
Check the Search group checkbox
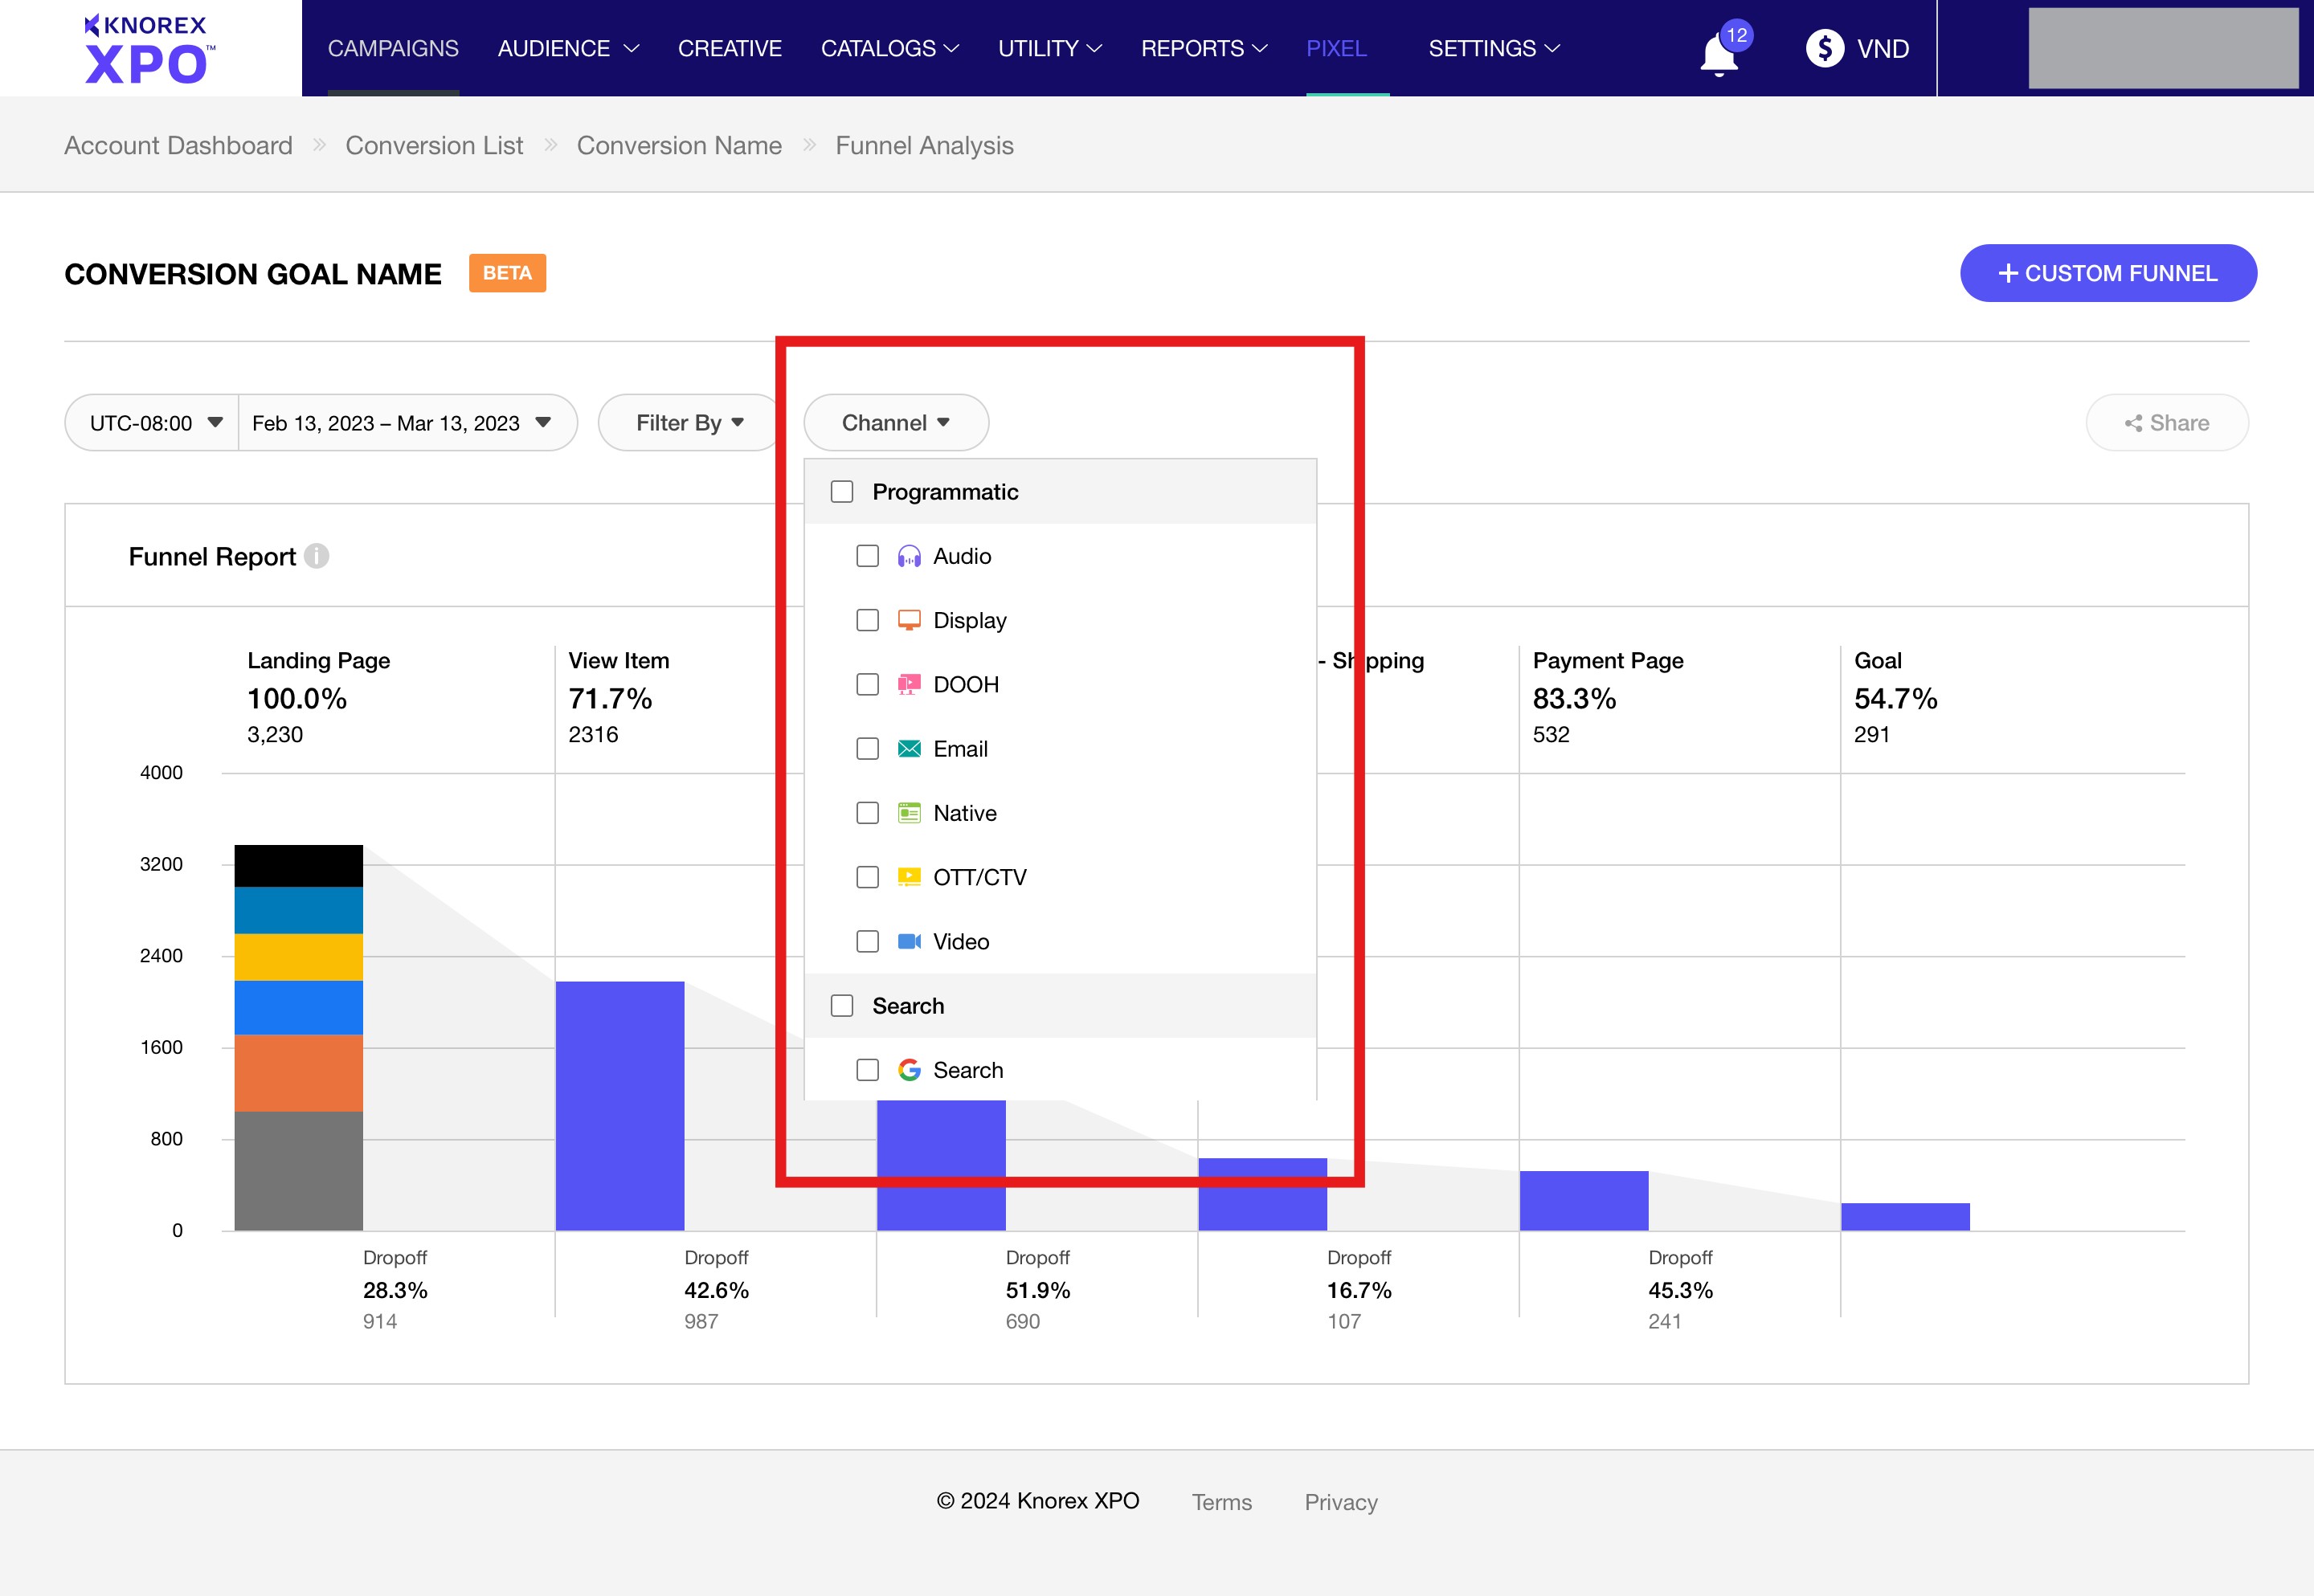click(841, 1005)
